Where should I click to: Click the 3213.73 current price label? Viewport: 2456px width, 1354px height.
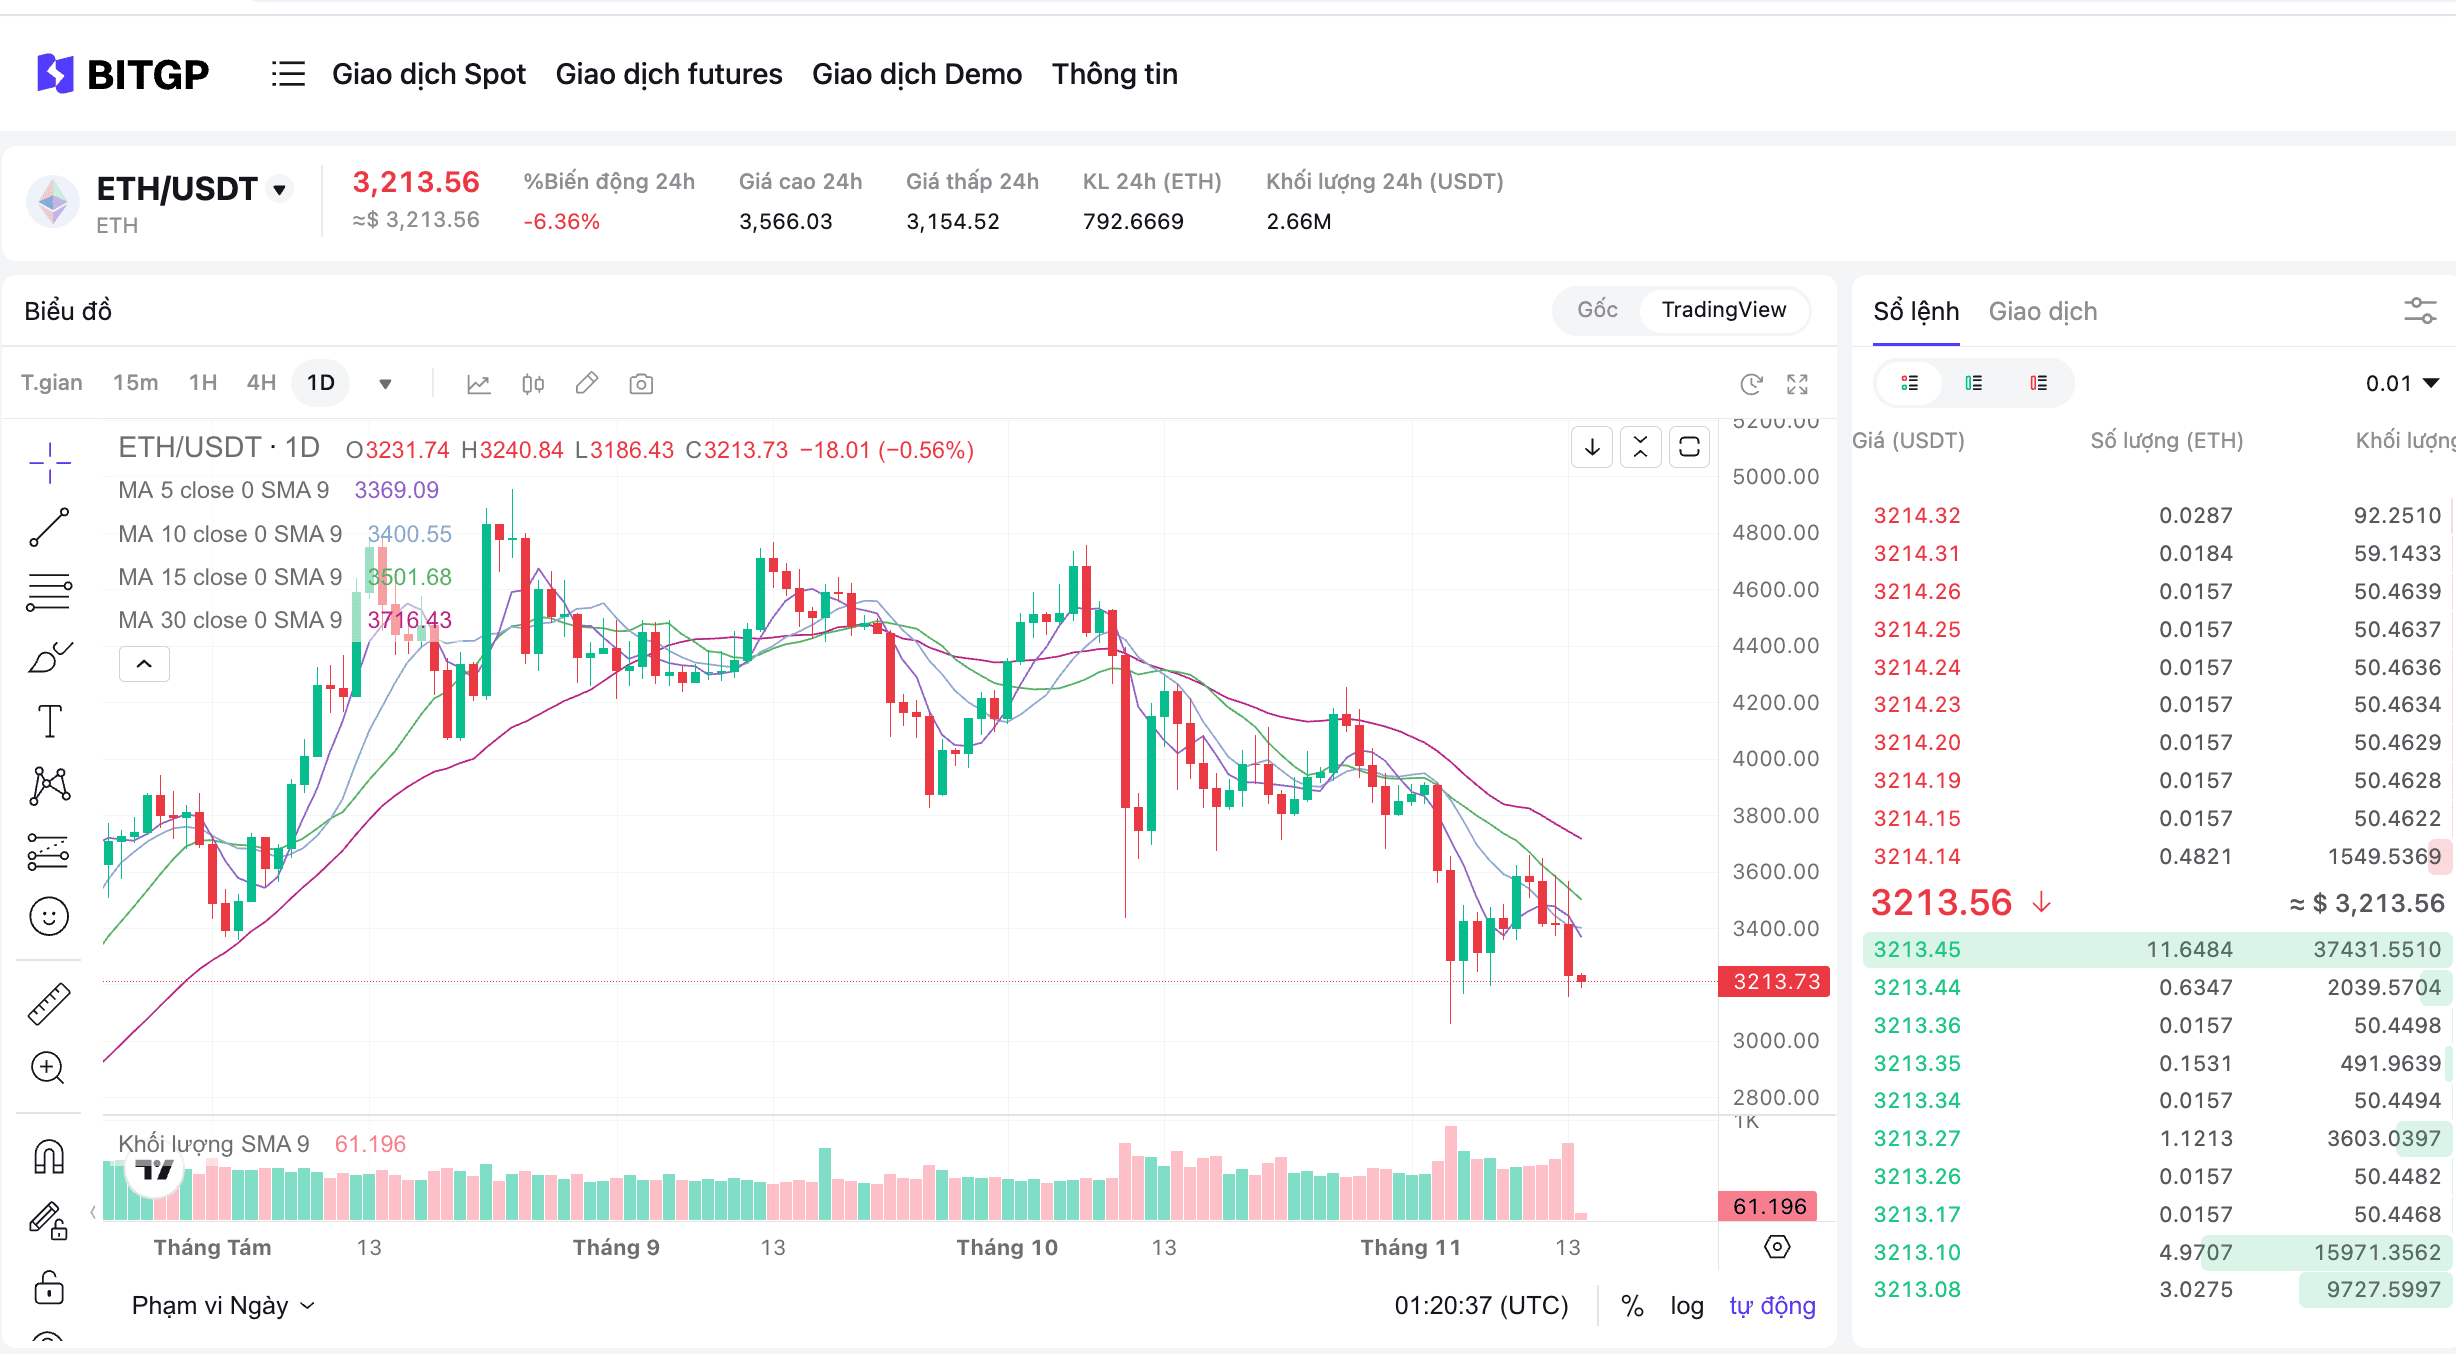(x=1775, y=982)
